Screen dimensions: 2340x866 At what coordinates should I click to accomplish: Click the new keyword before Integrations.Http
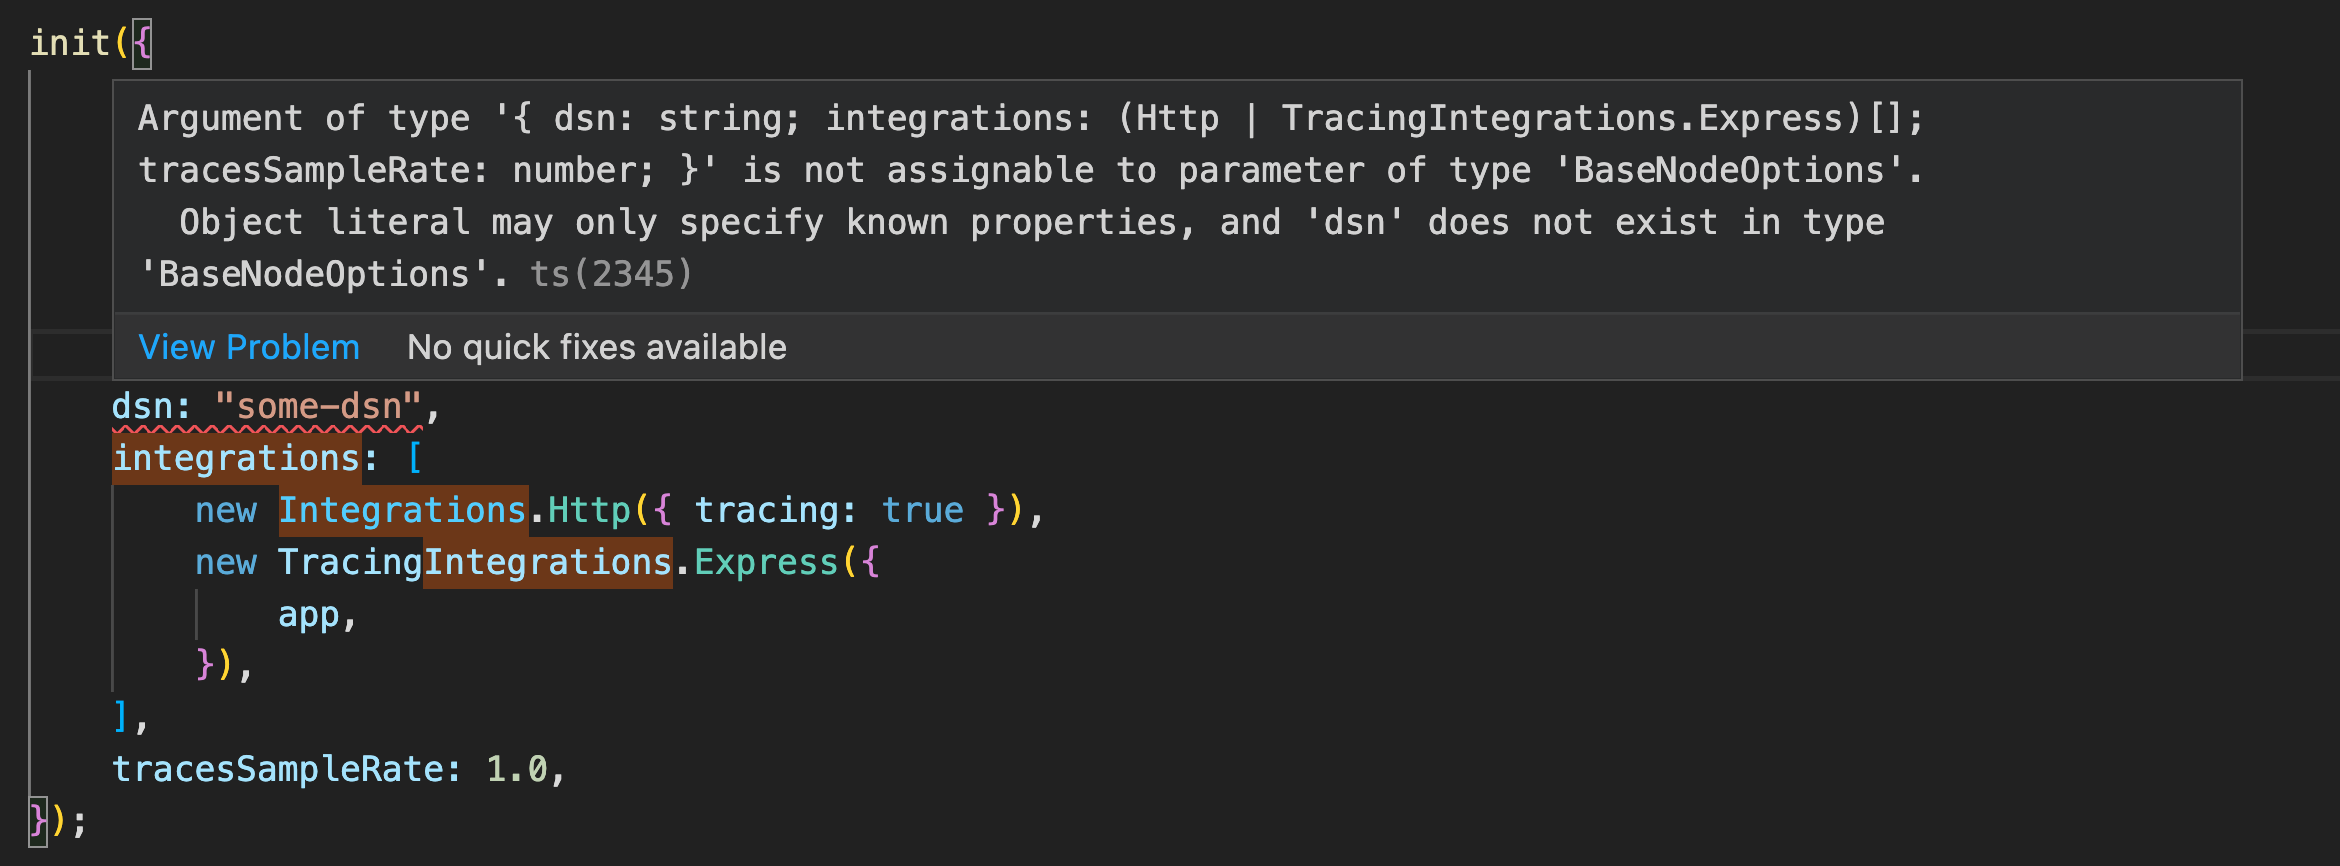pos(227,509)
